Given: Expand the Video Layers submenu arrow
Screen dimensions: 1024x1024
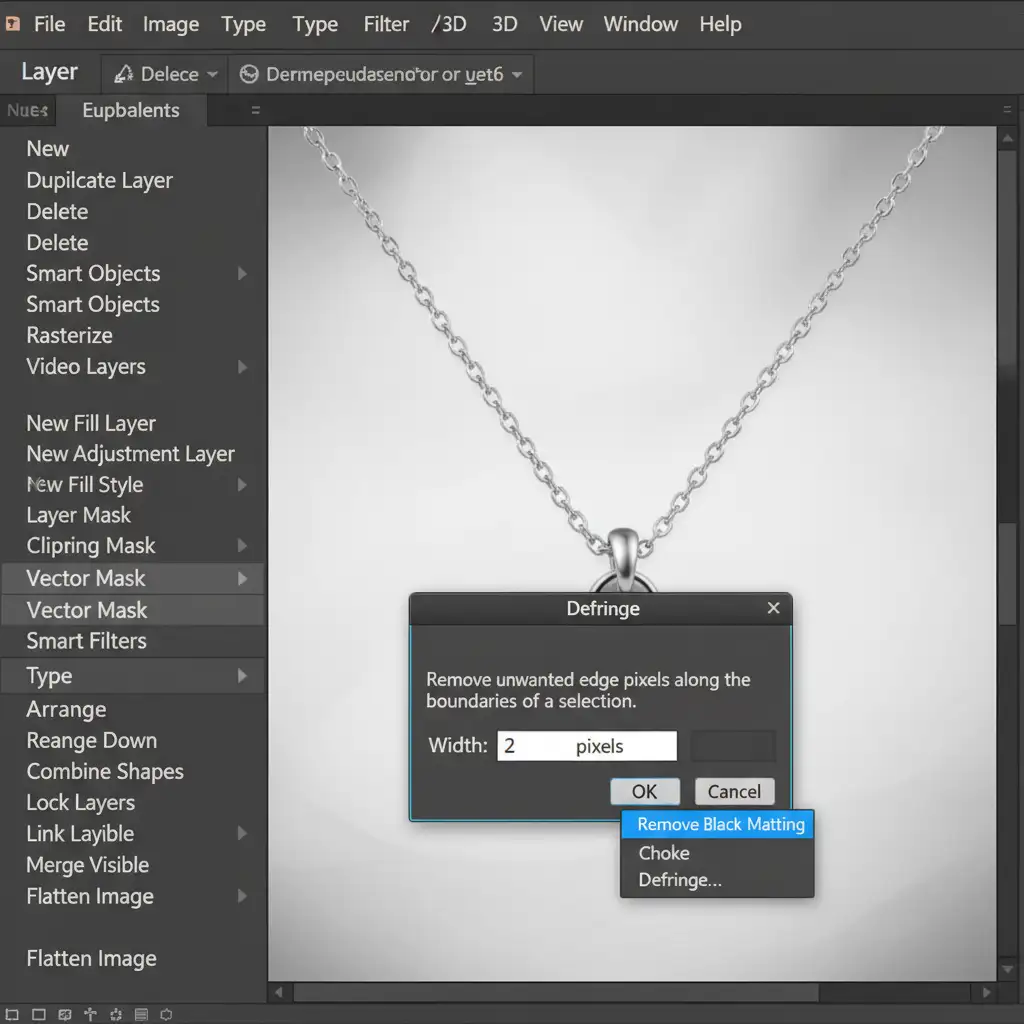Looking at the screenshot, I should tap(242, 367).
